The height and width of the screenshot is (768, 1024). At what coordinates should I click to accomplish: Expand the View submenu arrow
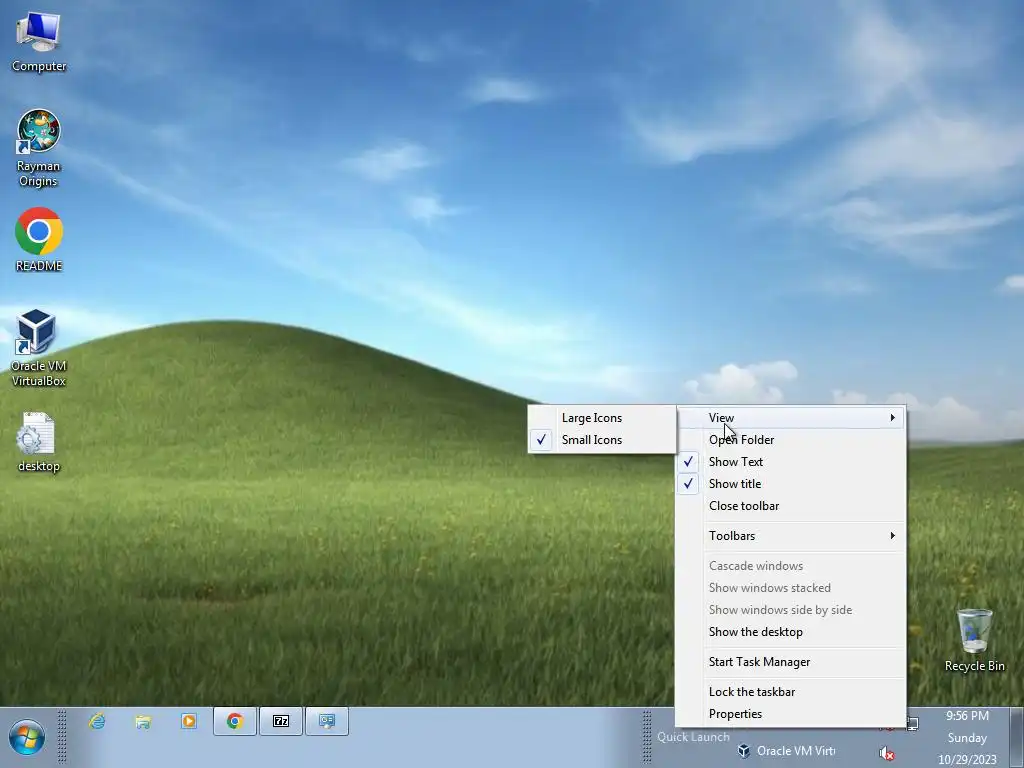pyautogui.click(x=892, y=417)
